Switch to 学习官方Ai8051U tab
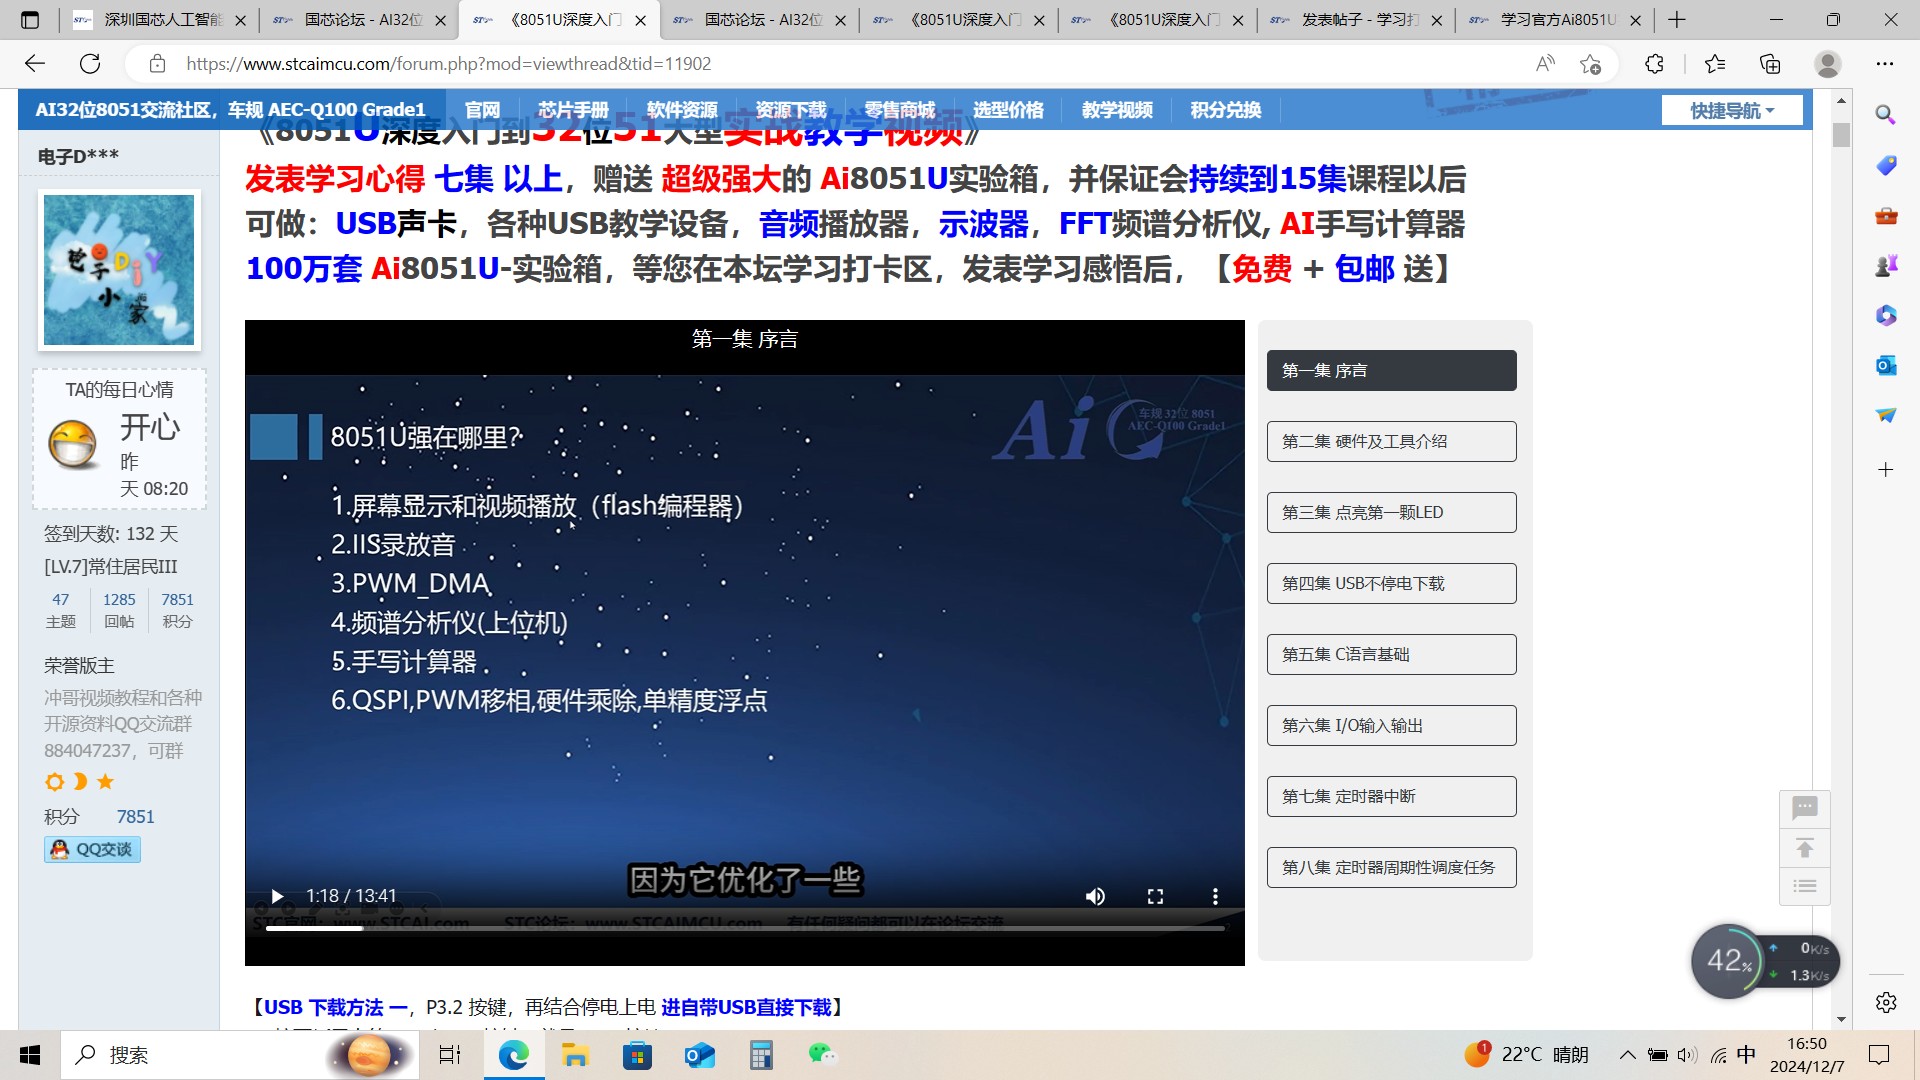This screenshot has height=1080, width=1920. (x=1556, y=20)
